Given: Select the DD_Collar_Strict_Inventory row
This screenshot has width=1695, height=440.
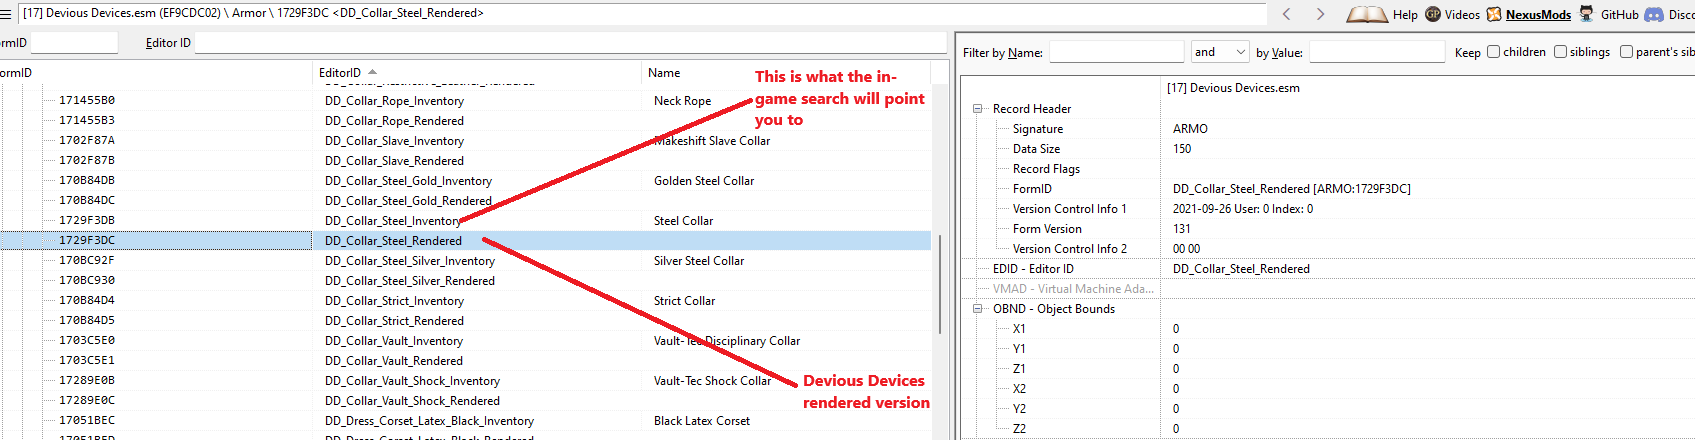Looking at the screenshot, I should (x=465, y=301).
